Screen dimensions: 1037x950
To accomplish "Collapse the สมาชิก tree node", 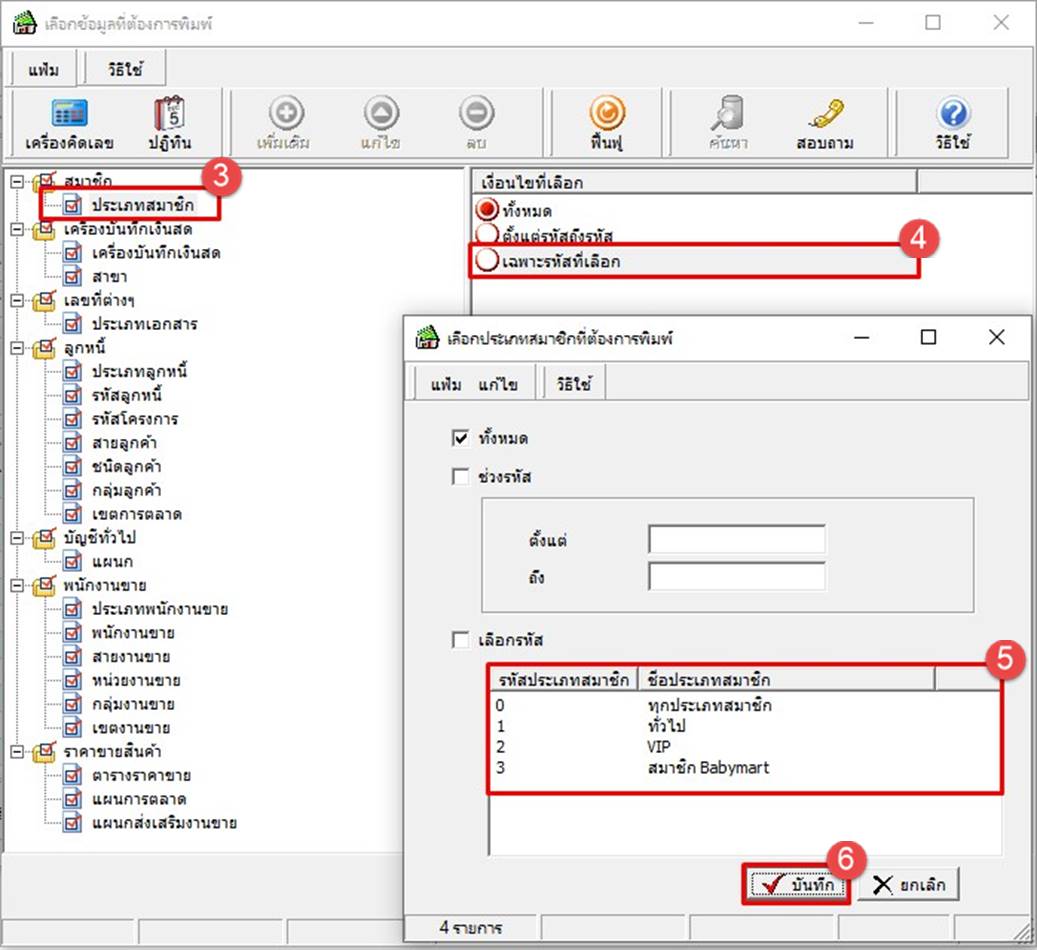I will pos(17,181).
